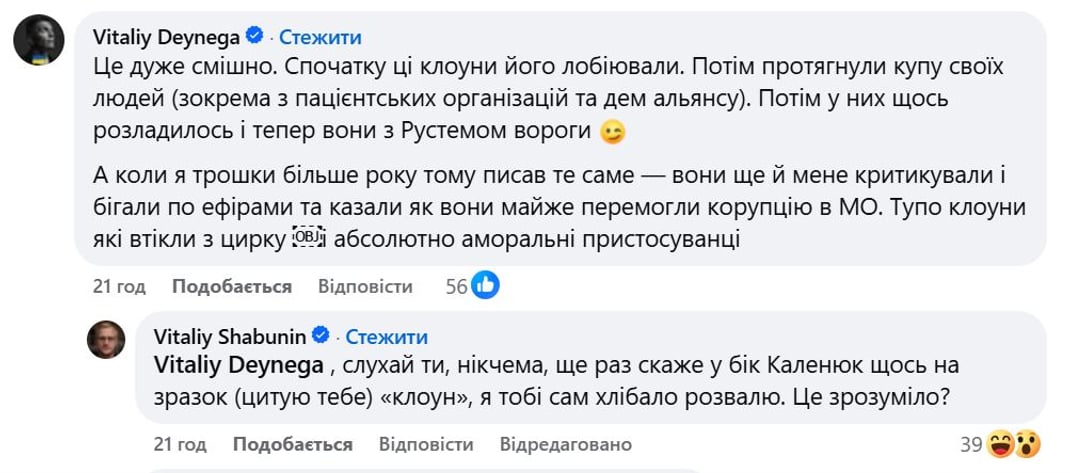
Task: Click the bold Vitaliy Deynega mention in reply
Action: click(238, 365)
